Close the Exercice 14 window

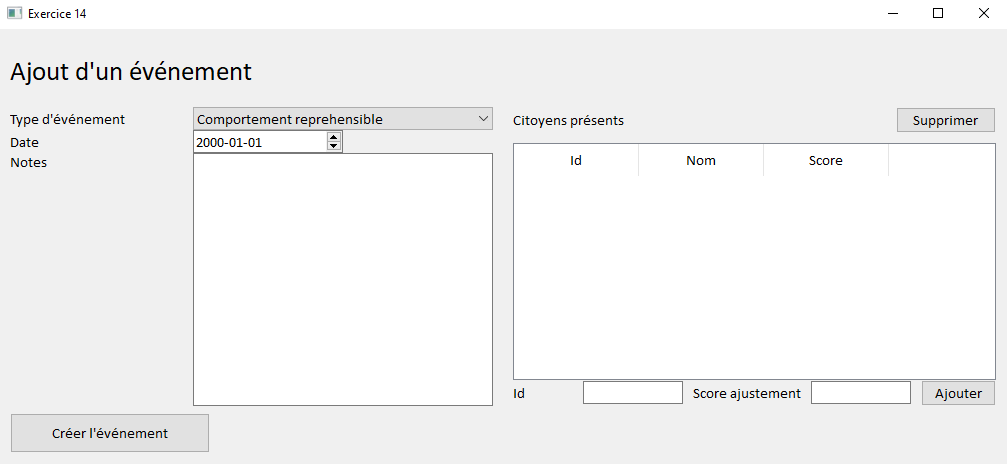point(983,13)
